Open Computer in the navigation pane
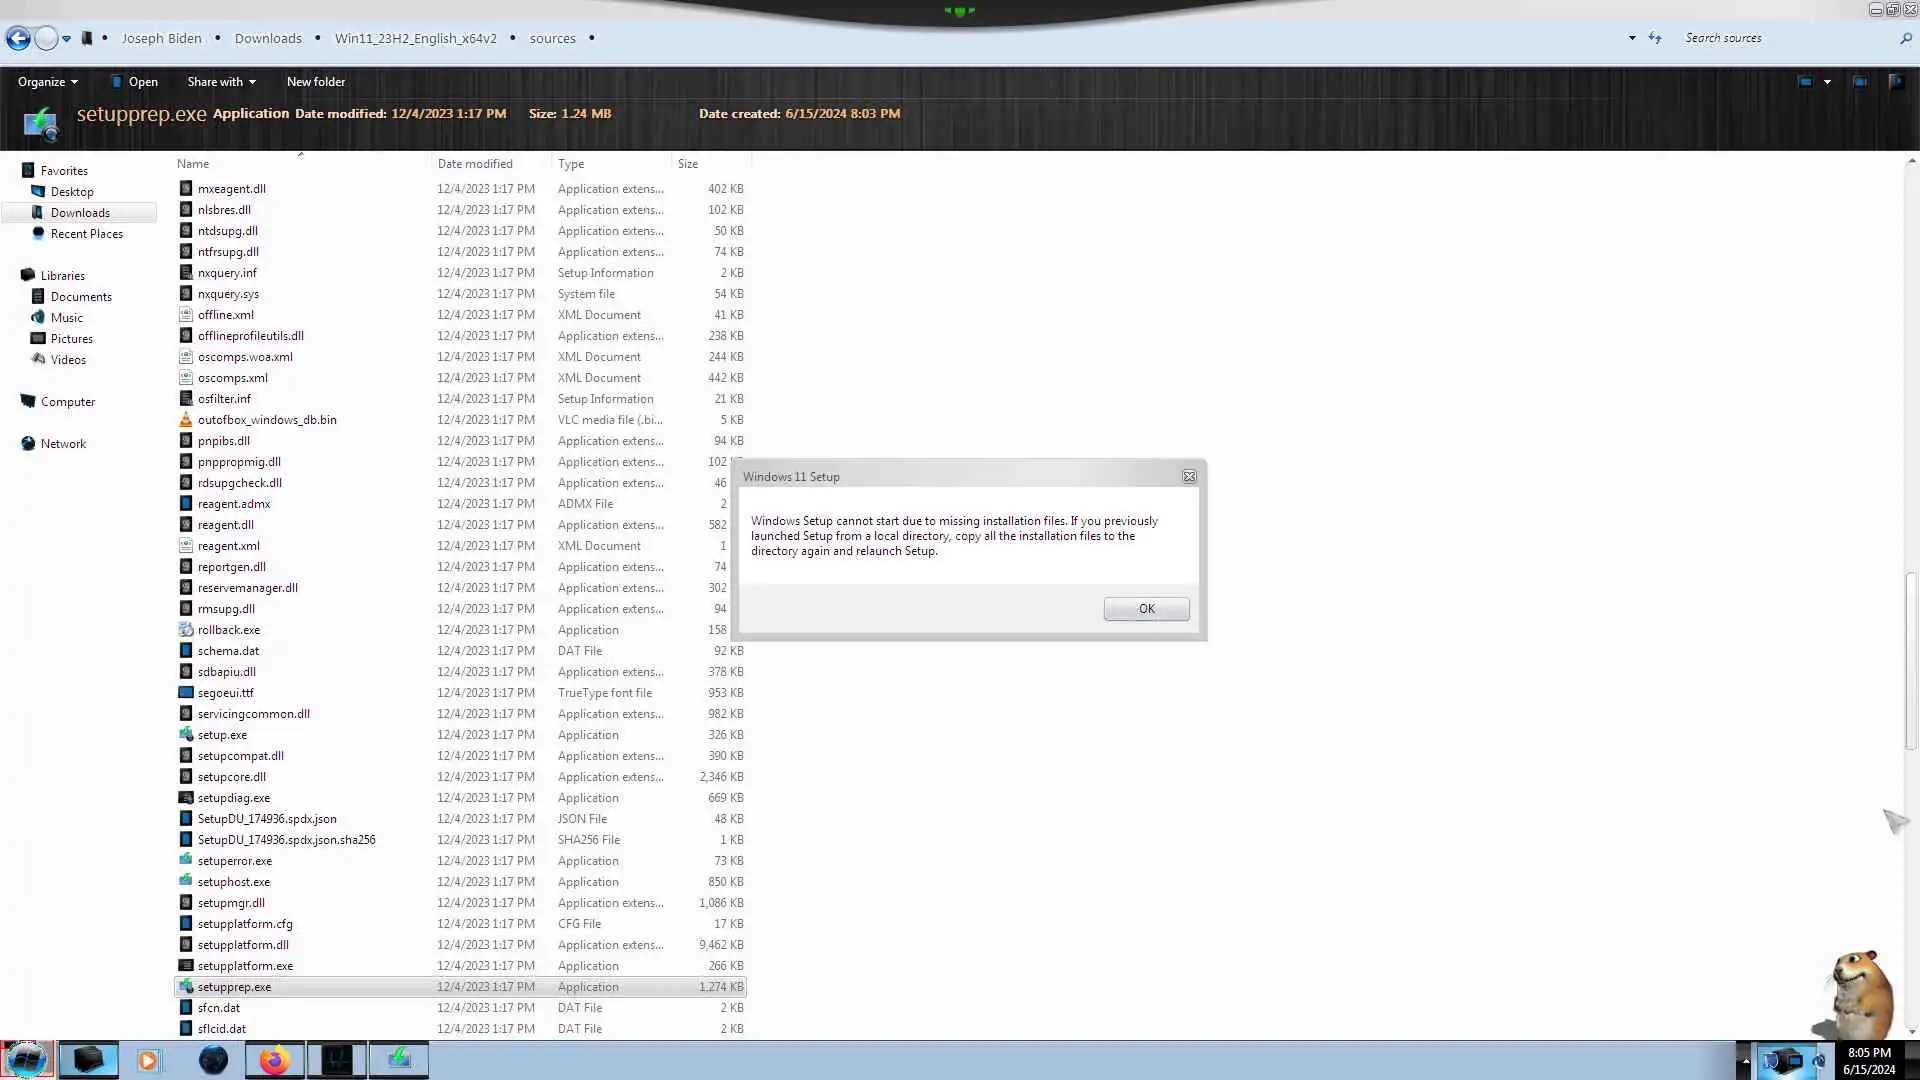The width and height of the screenshot is (1920, 1080). 68,402
